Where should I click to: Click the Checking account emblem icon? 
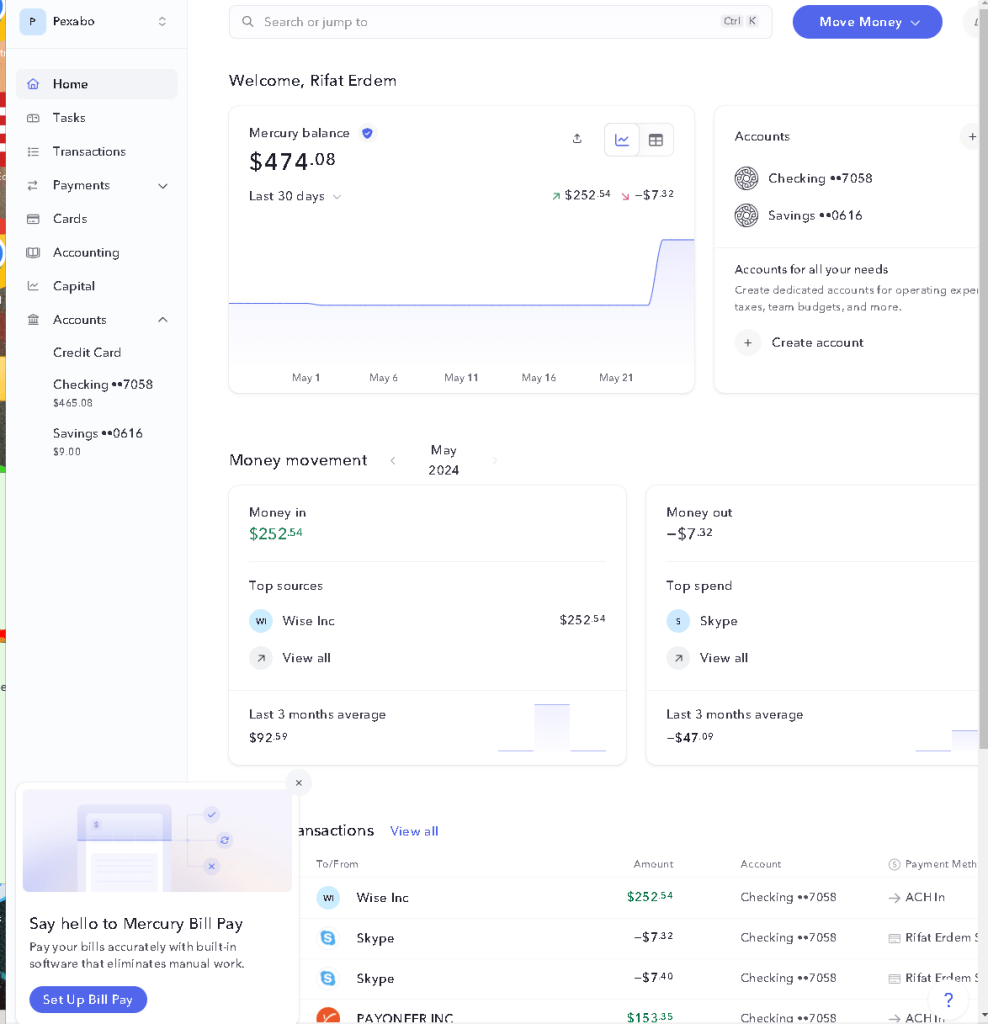pyautogui.click(x=746, y=178)
